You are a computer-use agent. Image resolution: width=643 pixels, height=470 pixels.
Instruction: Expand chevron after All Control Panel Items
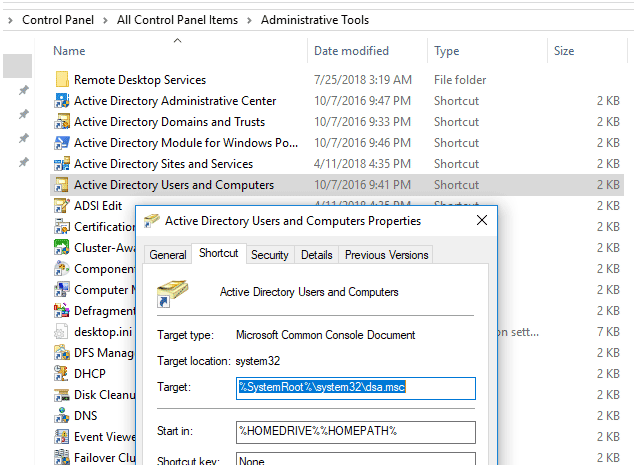[x=249, y=20]
